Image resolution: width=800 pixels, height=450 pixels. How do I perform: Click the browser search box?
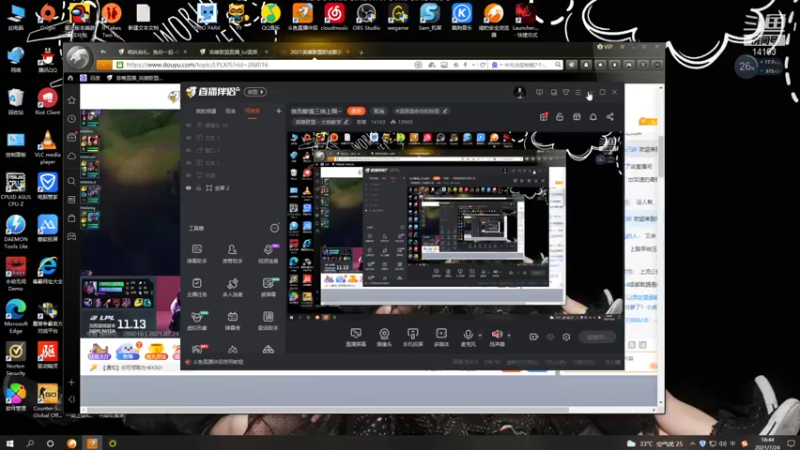pos(526,65)
